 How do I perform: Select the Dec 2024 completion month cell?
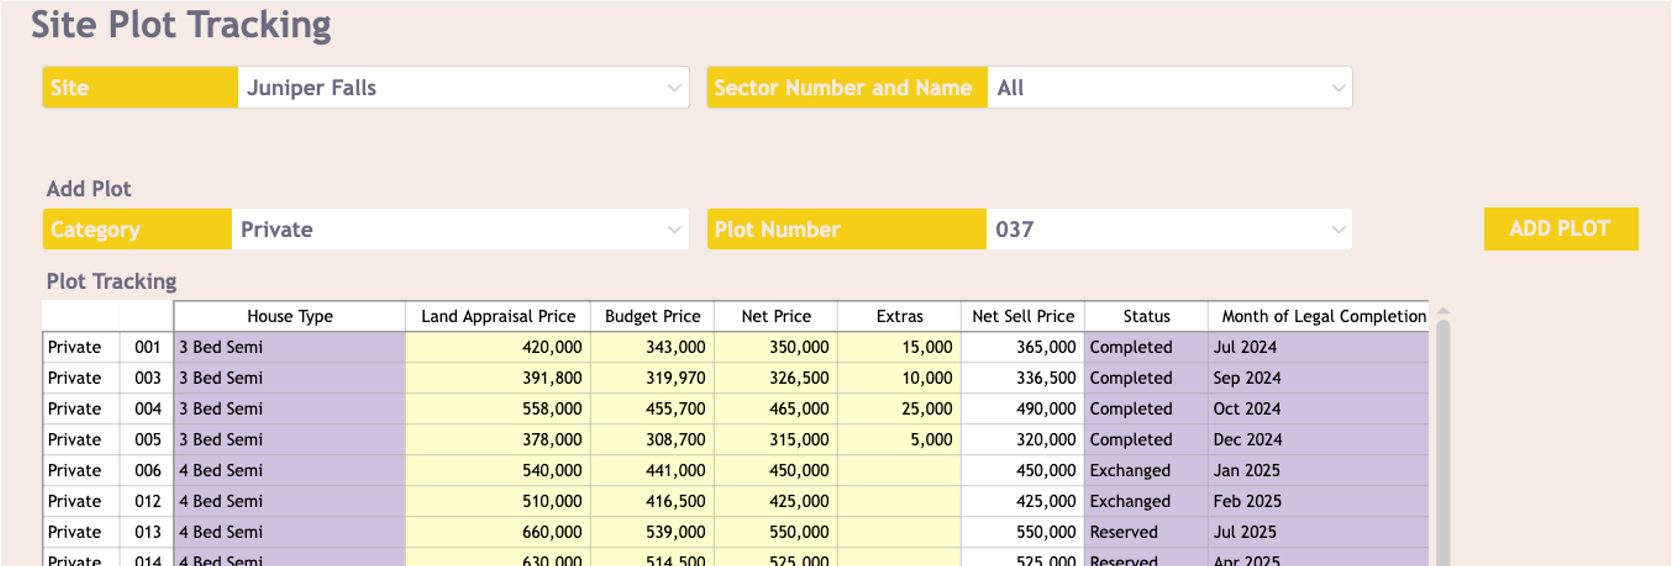[1318, 440]
